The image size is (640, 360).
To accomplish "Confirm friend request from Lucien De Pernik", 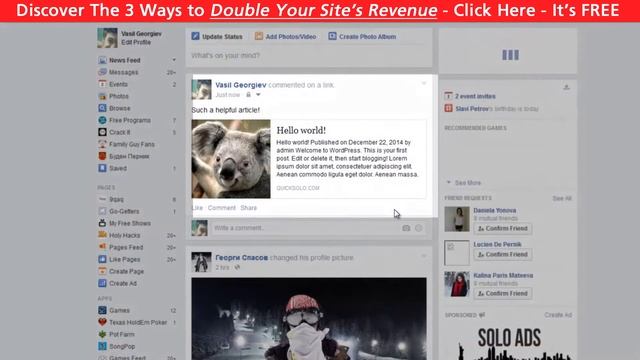I will (x=503, y=254).
